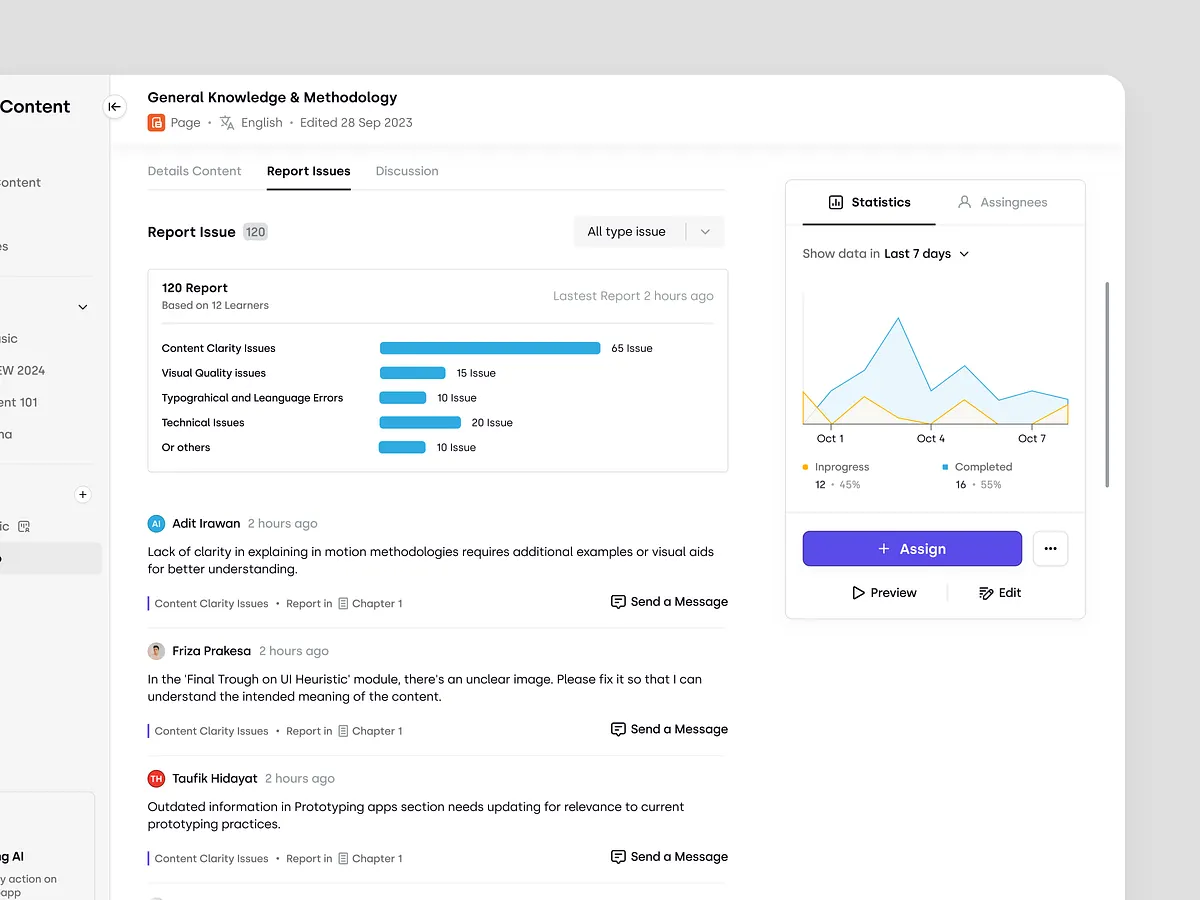
Task: Click the Preview play icon
Action: (x=858, y=592)
